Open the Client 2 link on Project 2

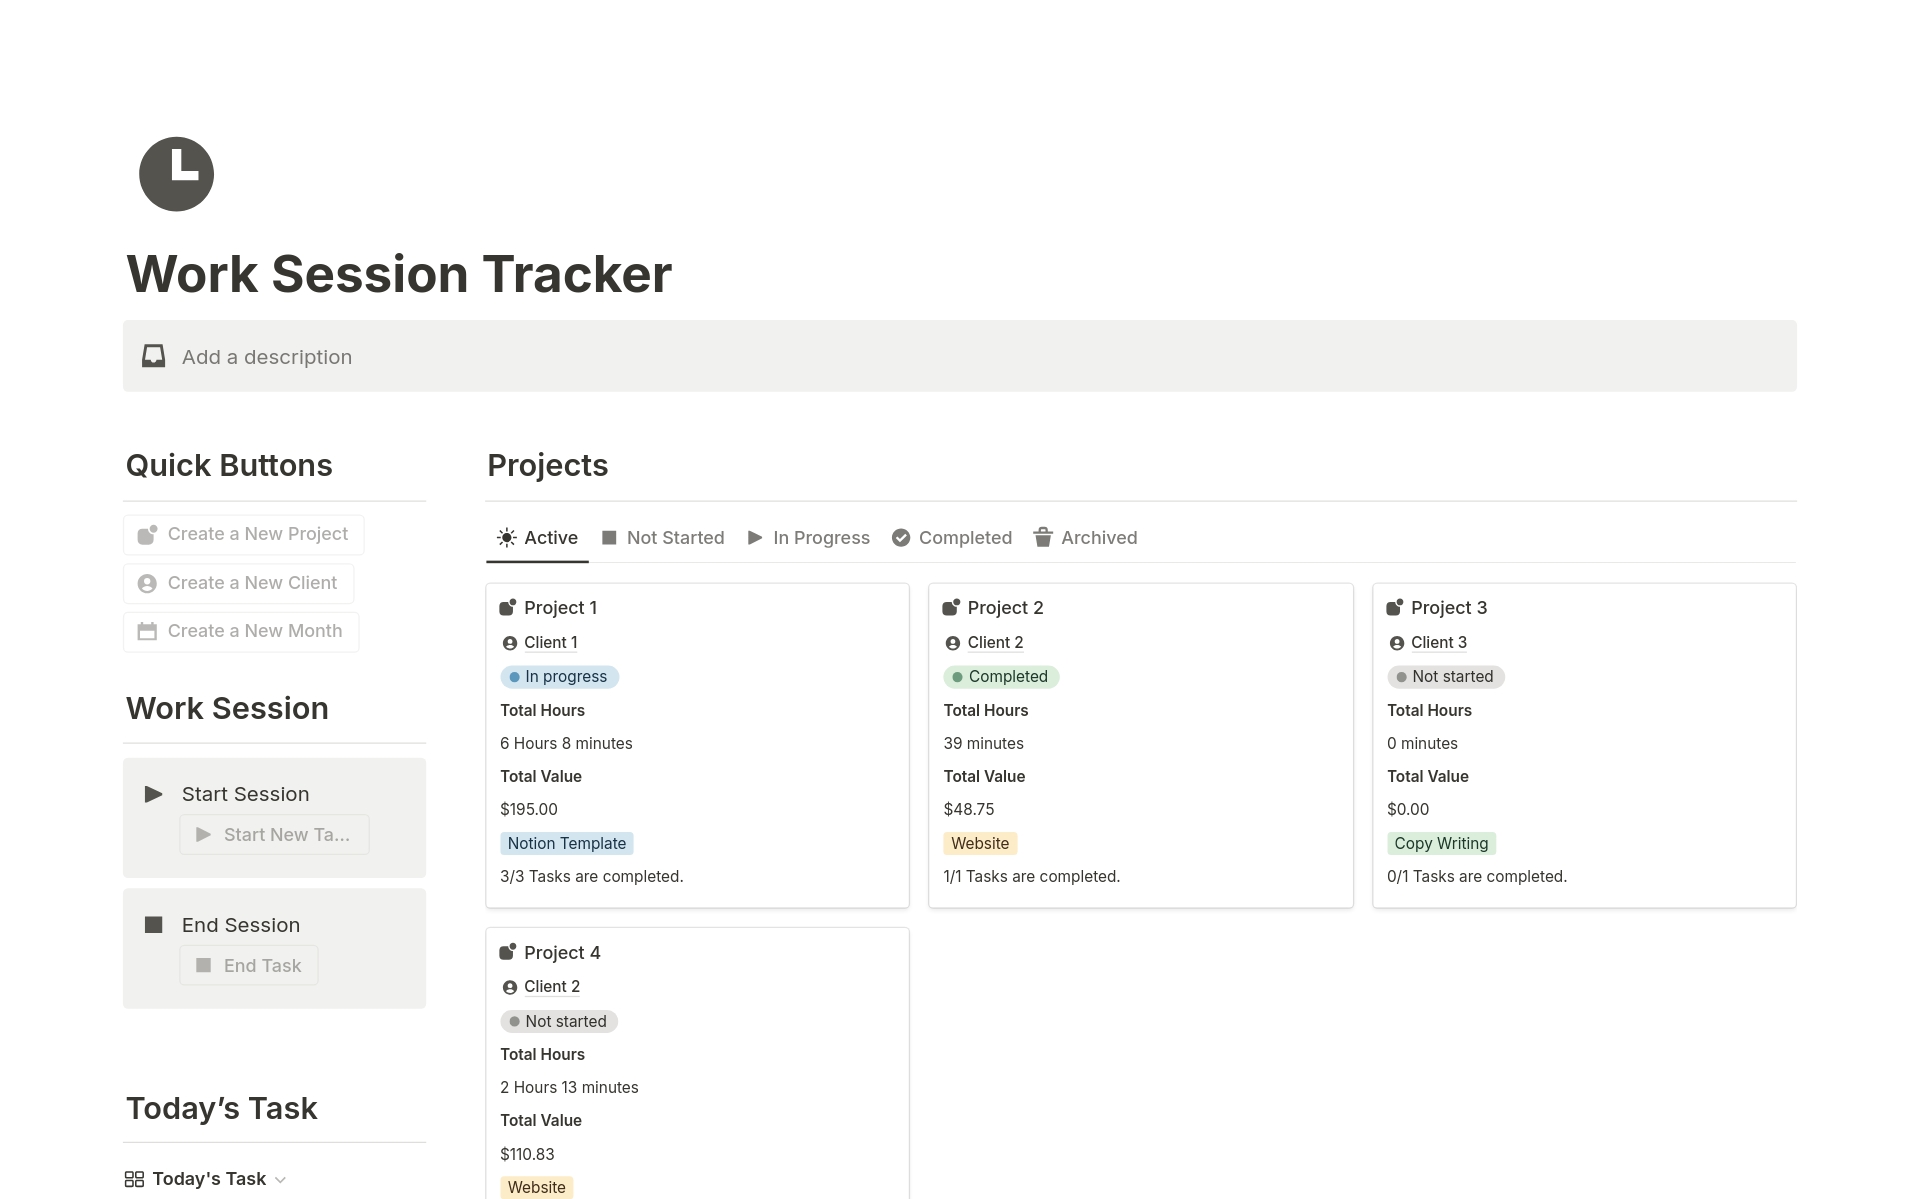click(996, 643)
